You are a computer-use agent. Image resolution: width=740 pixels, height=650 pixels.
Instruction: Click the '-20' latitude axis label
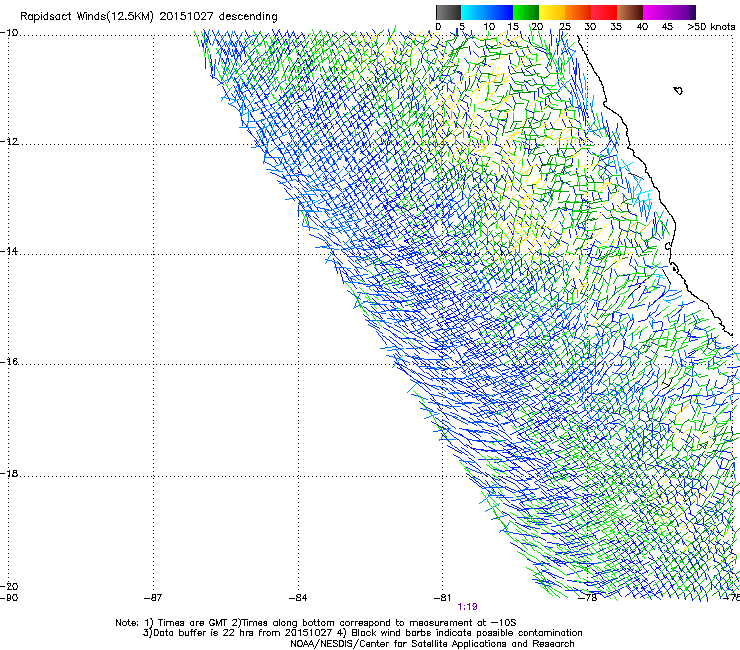tap(9, 586)
